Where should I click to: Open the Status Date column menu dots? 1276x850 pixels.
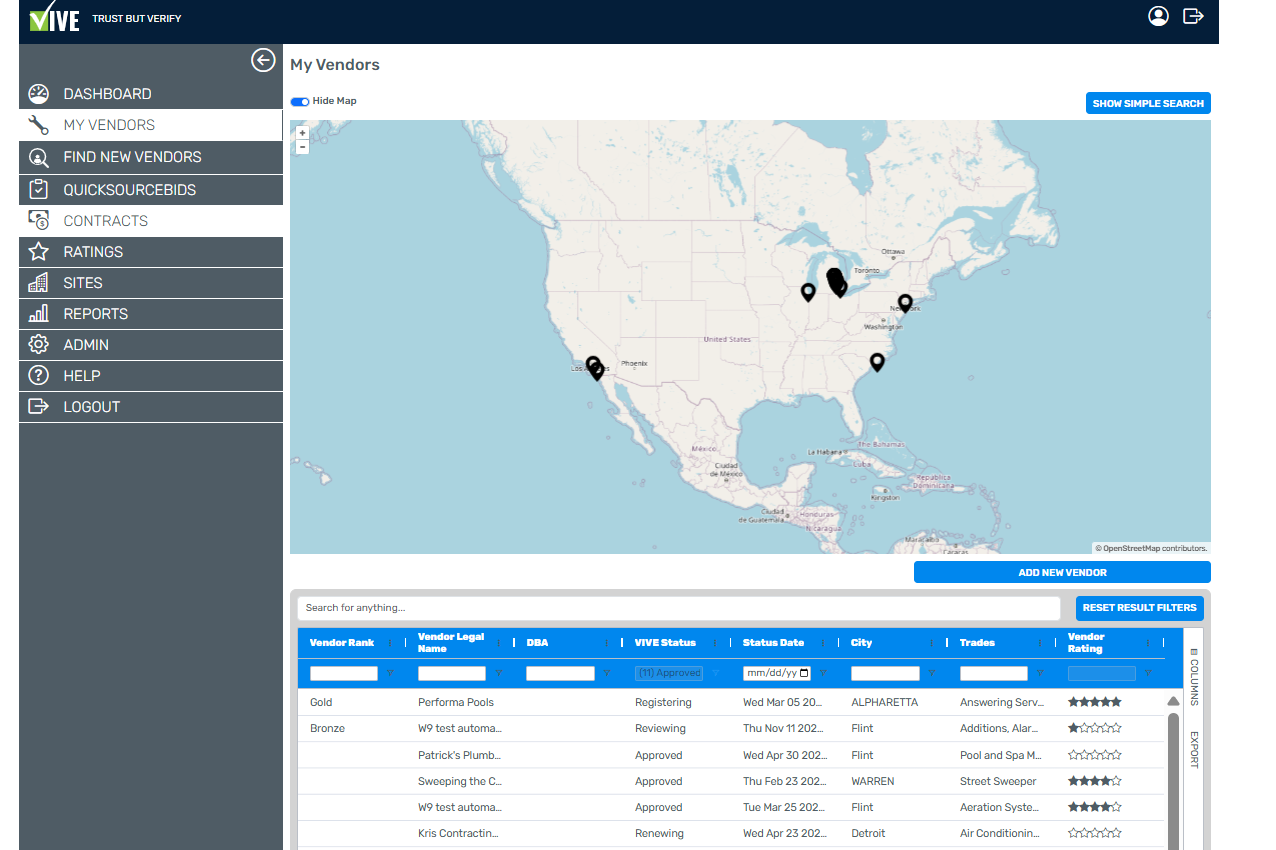823,643
